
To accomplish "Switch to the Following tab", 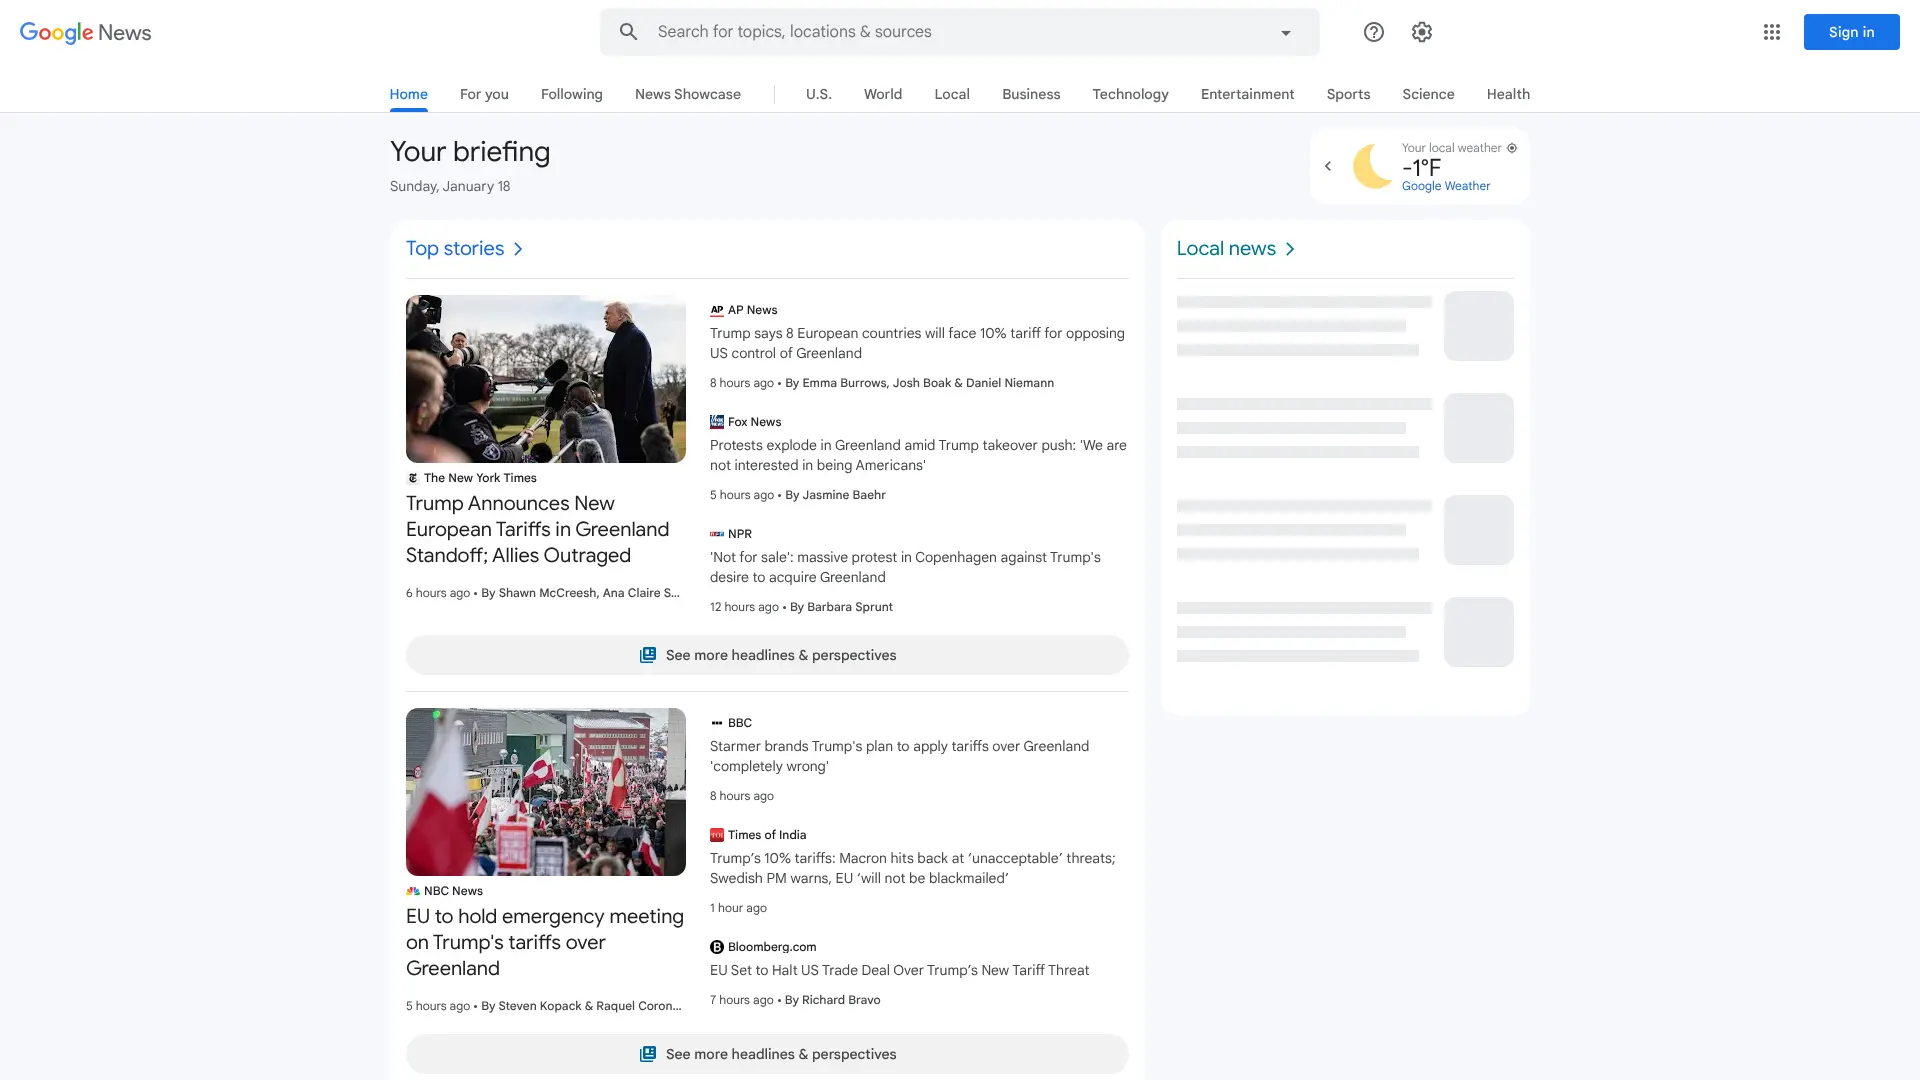I will coord(572,94).
